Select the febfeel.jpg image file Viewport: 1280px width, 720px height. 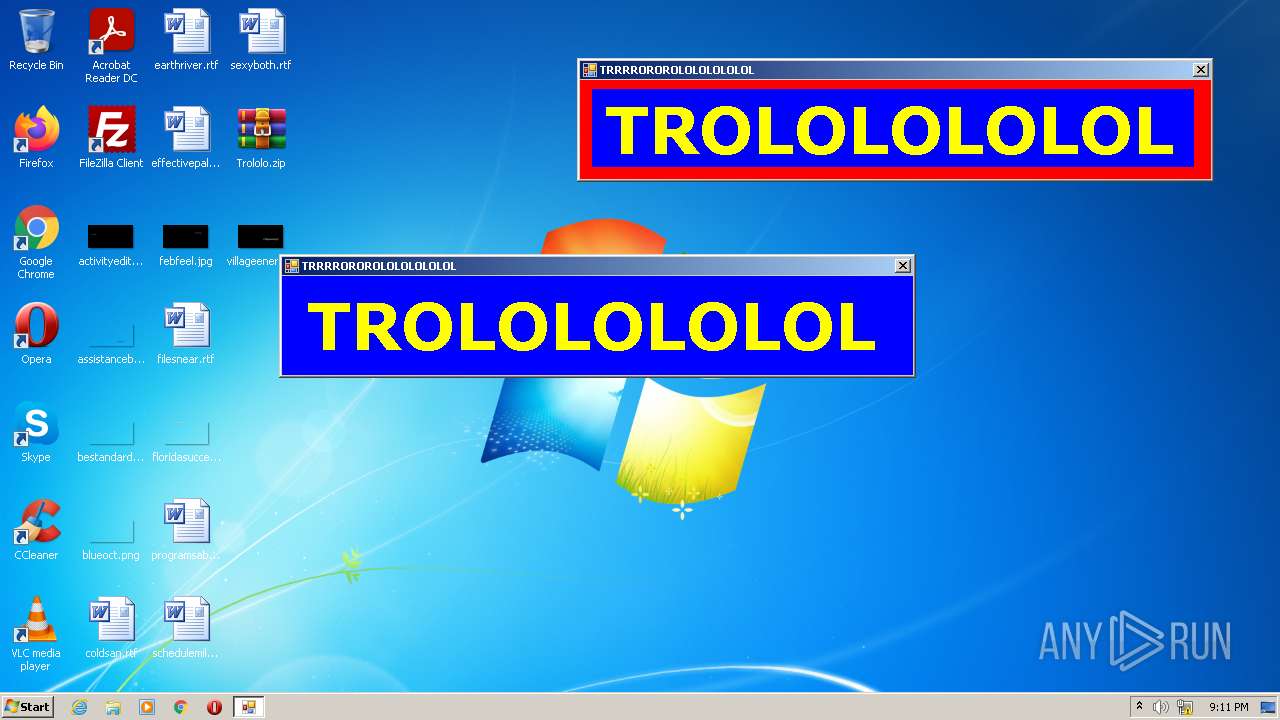coord(186,245)
